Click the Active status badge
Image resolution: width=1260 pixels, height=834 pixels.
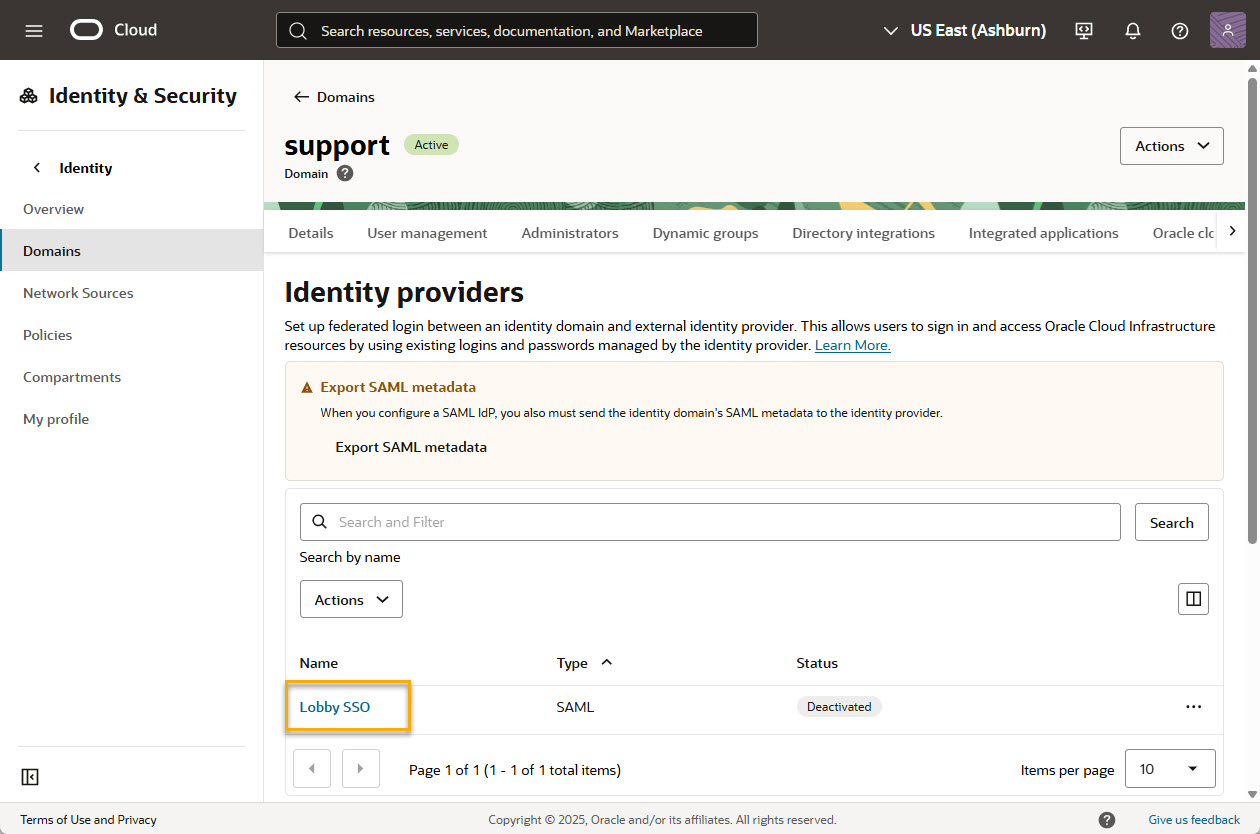[431, 145]
